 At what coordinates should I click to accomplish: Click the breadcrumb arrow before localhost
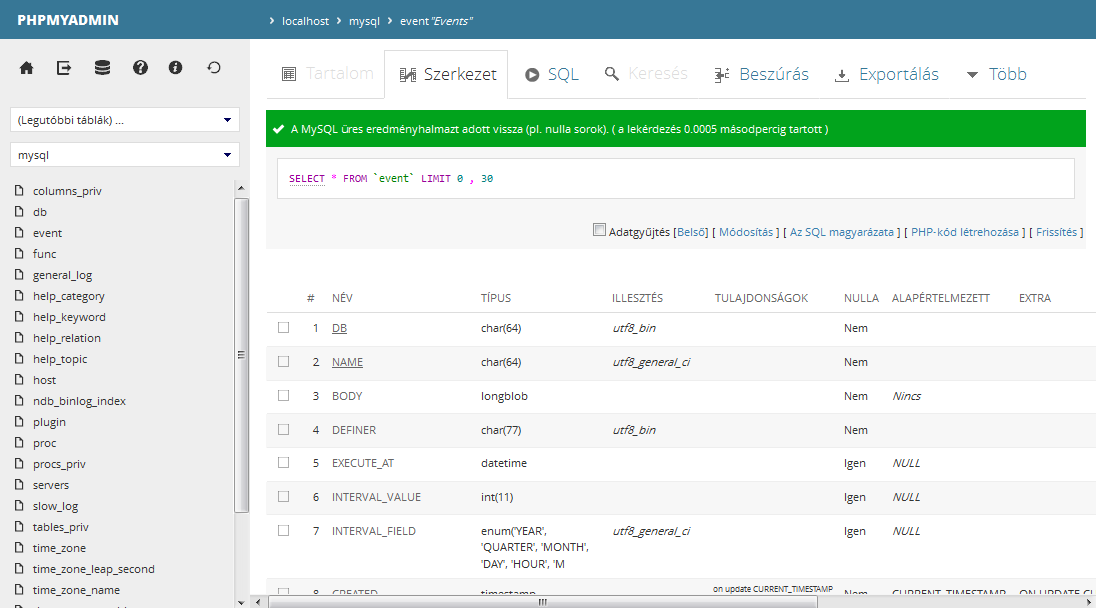272,21
